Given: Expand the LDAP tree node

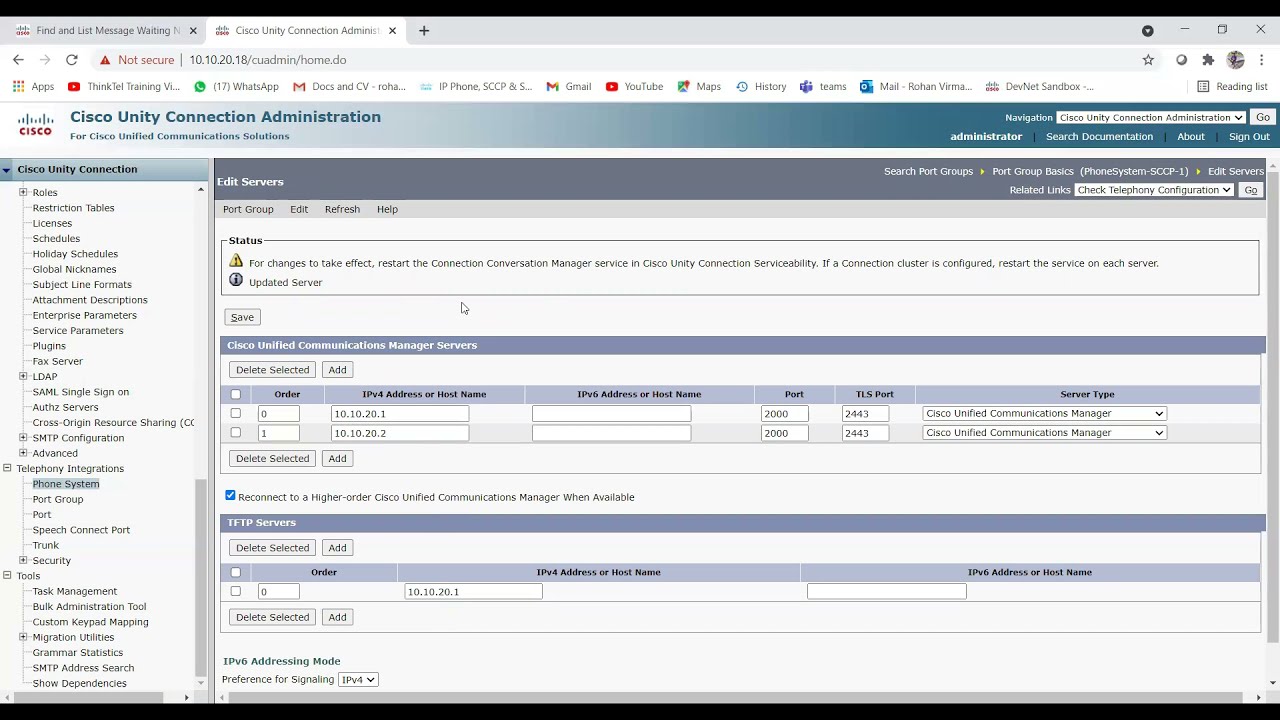Looking at the screenshot, I should pos(23,377).
